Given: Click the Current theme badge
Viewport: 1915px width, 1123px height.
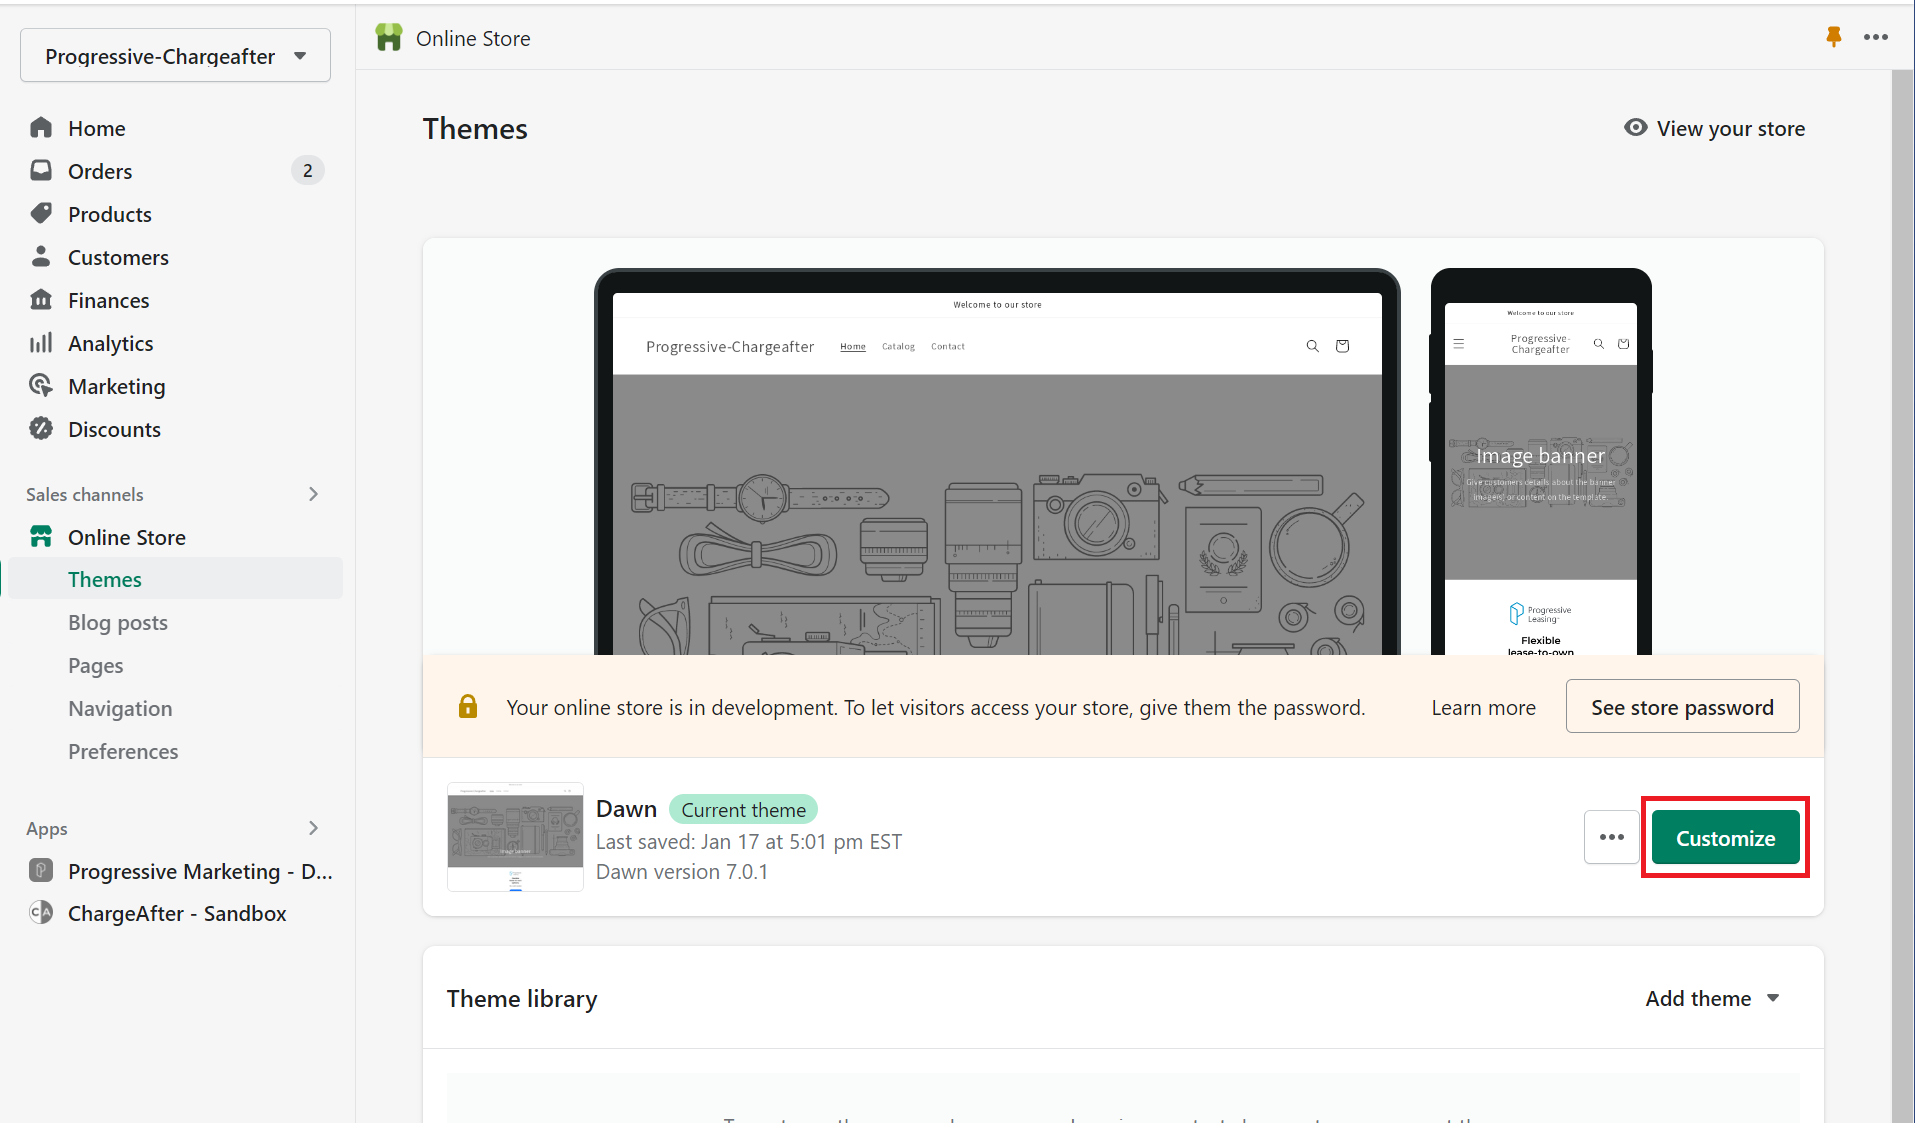Looking at the screenshot, I should (x=743, y=810).
